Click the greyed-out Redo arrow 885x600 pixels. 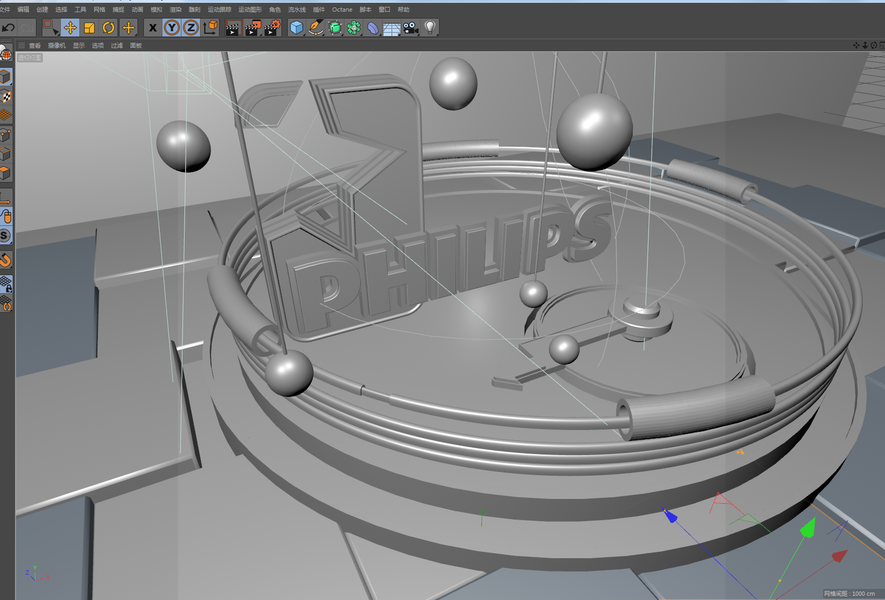coord(26,28)
